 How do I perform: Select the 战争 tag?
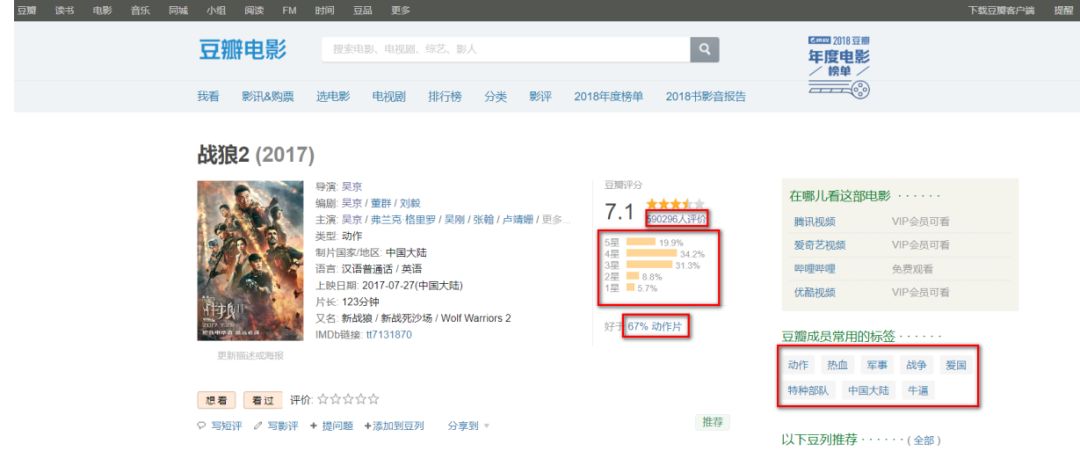click(917, 365)
